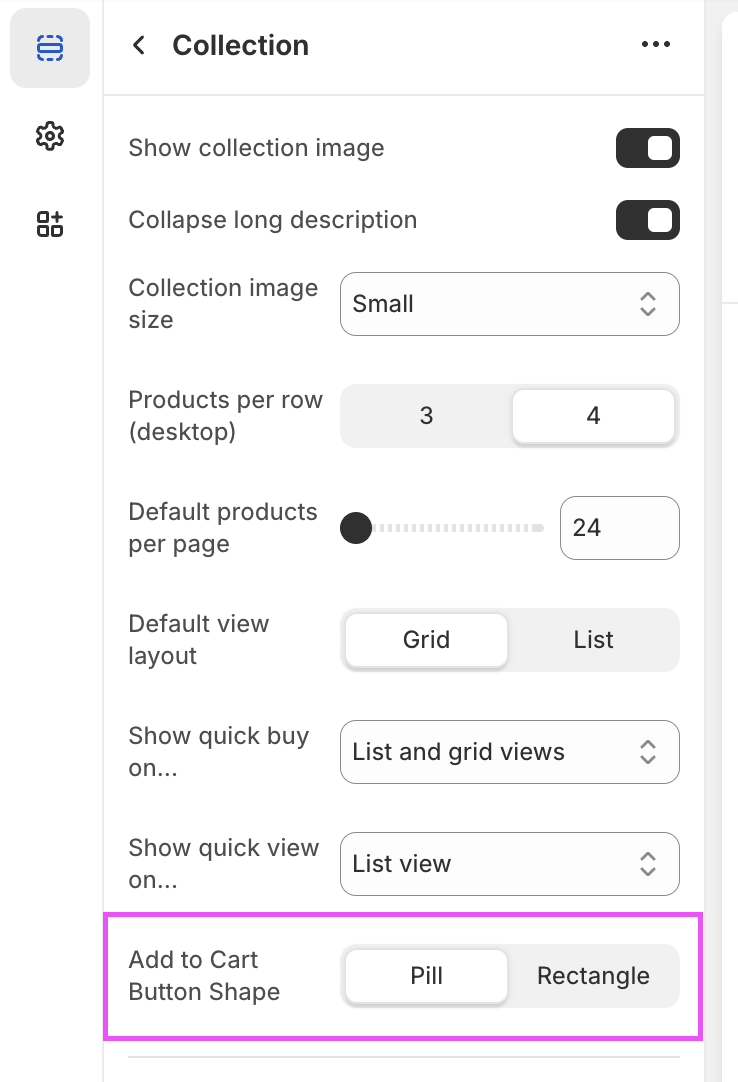Click the products per page slider handle
The height and width of the screenshot is (1082, 738).
(x=356, y=528)
